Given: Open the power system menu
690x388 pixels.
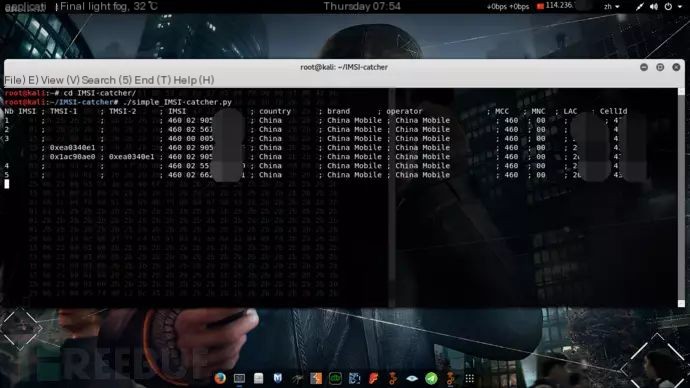Looking at the screenshot, I should [x=668, y=6].
